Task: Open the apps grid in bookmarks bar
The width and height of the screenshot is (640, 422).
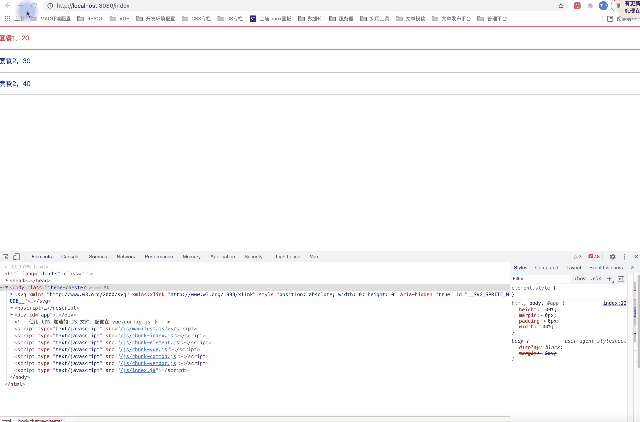Action: pyautogui.click(x=7, y=18)
